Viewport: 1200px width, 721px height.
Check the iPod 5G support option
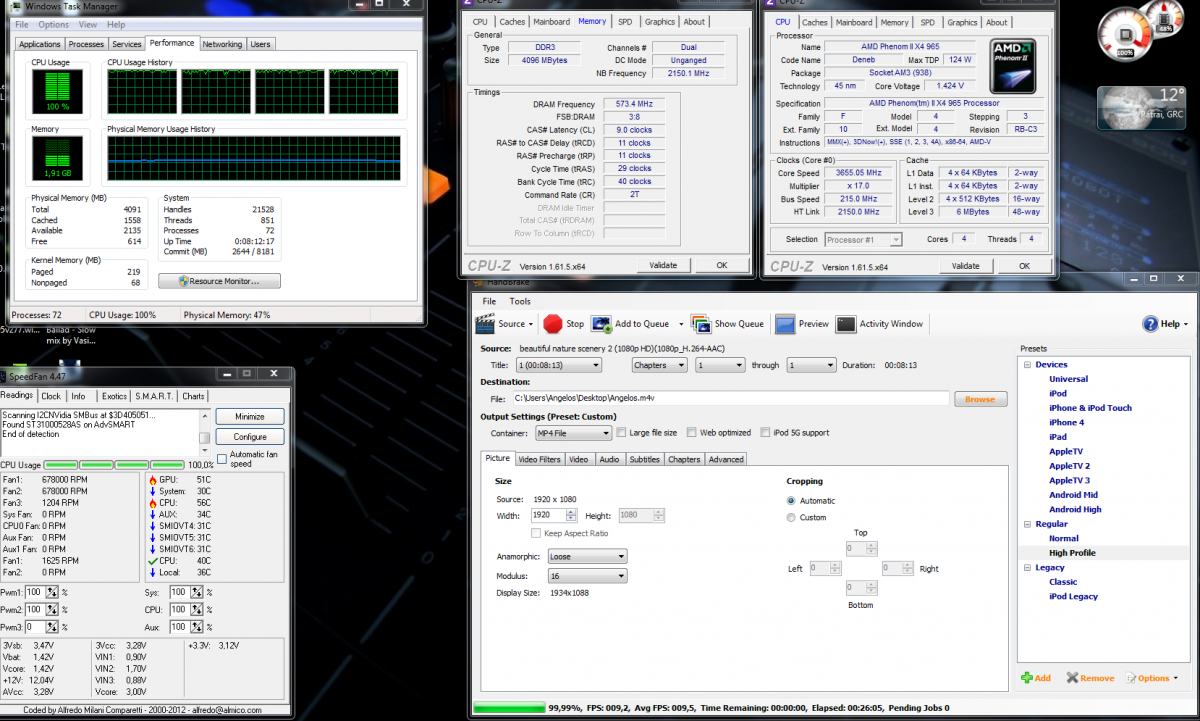tap(765, 433)
